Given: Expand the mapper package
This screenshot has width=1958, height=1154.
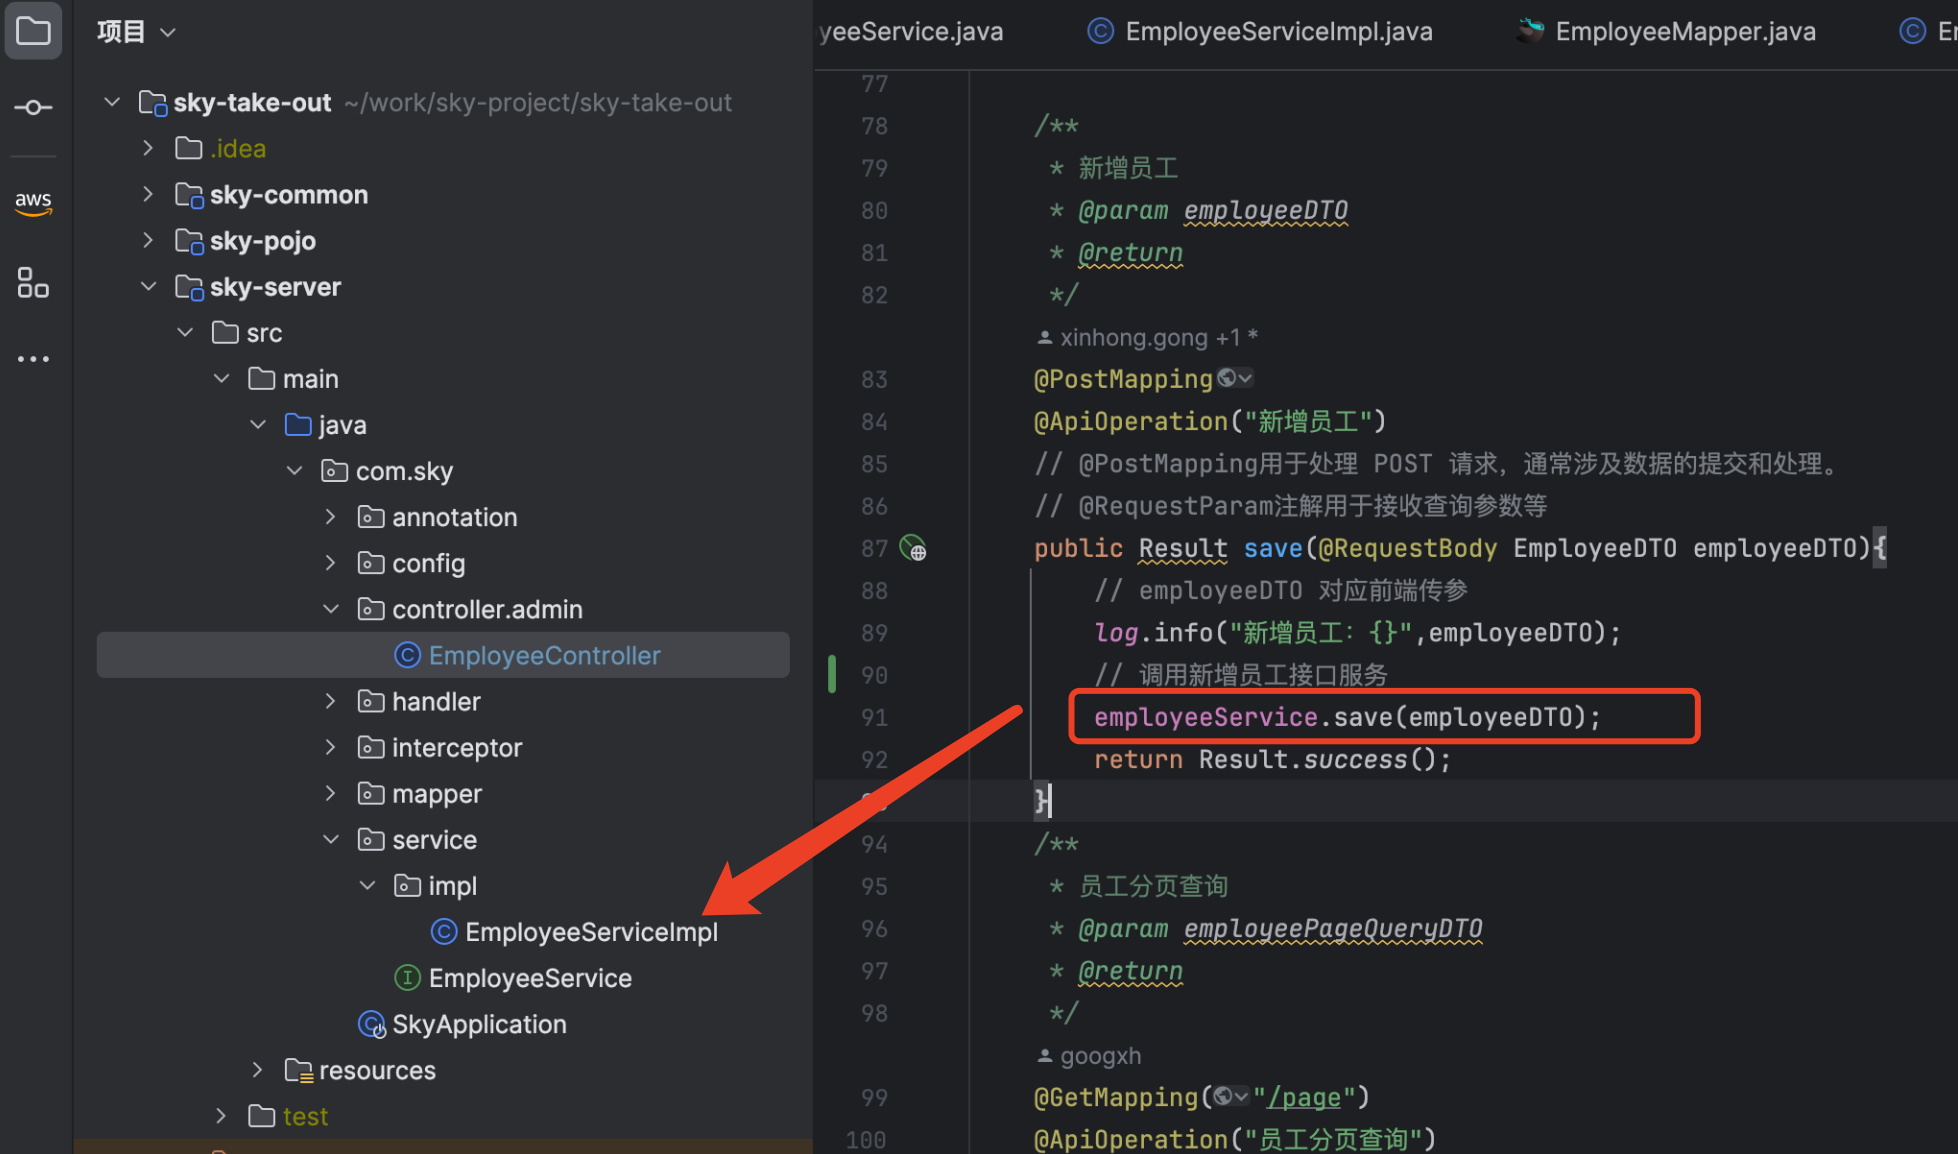Looking at the screenshot, I should 331,793.
